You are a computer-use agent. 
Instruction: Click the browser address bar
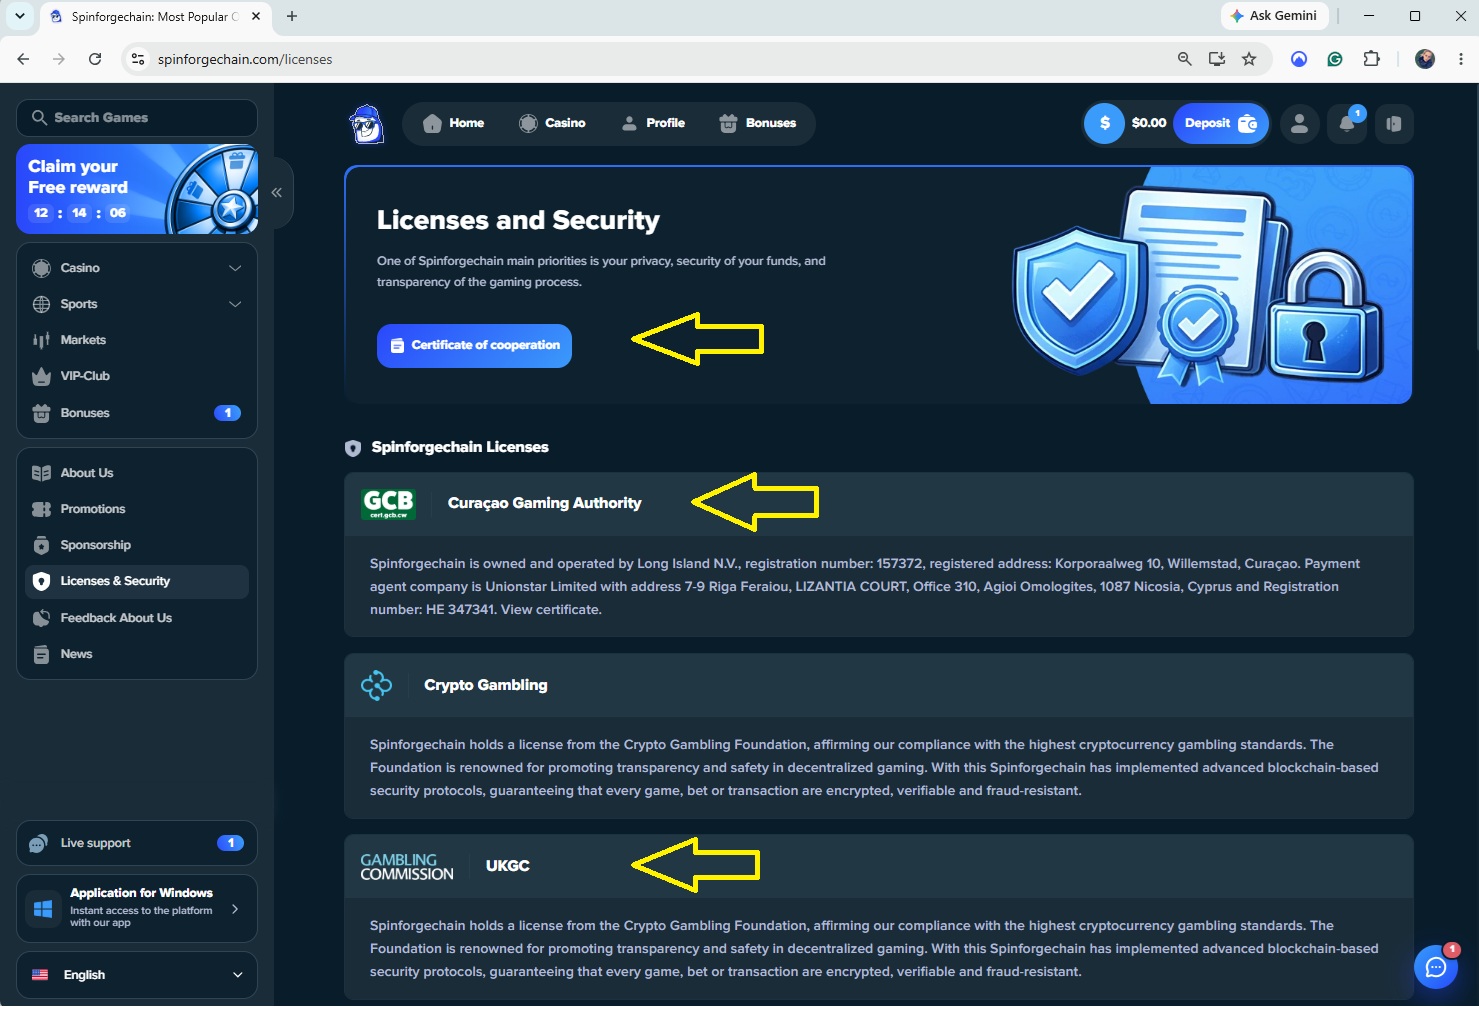[660, 59]
